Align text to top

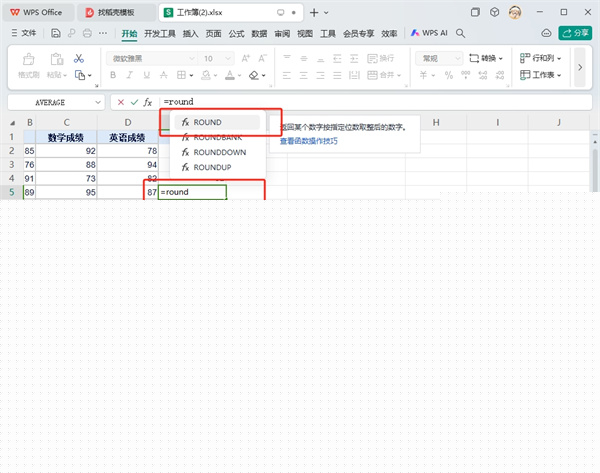pyautogui.click(x=287, y=58)
